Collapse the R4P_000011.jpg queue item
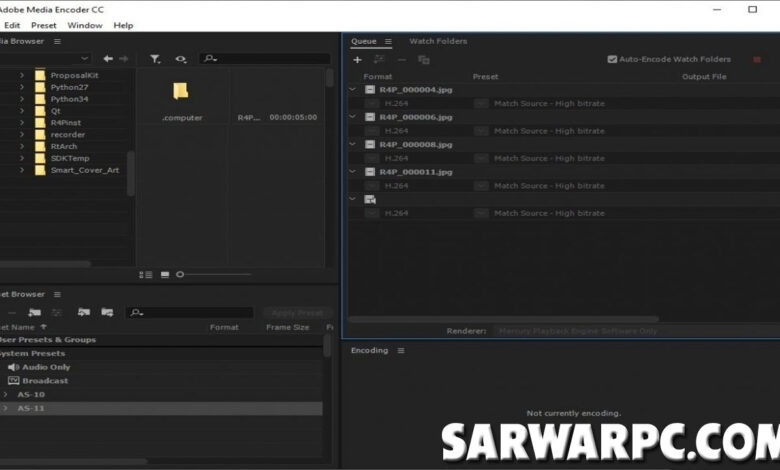 (x=353, y=172)
